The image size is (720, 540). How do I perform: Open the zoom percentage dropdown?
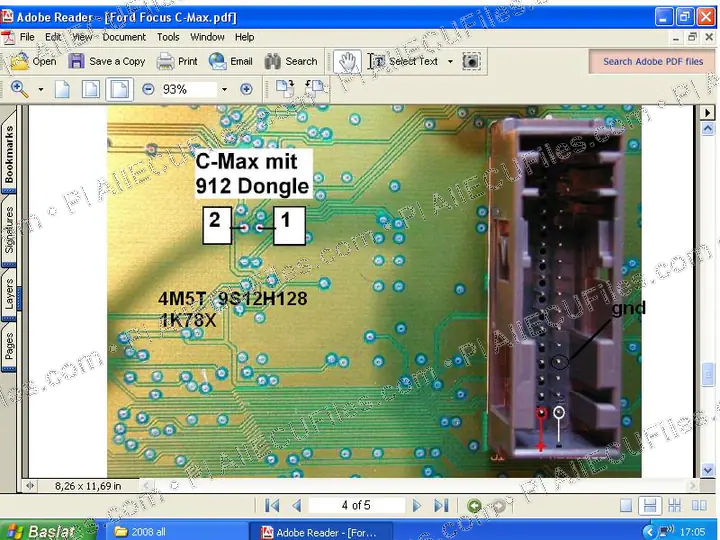(x=225, y=89)
